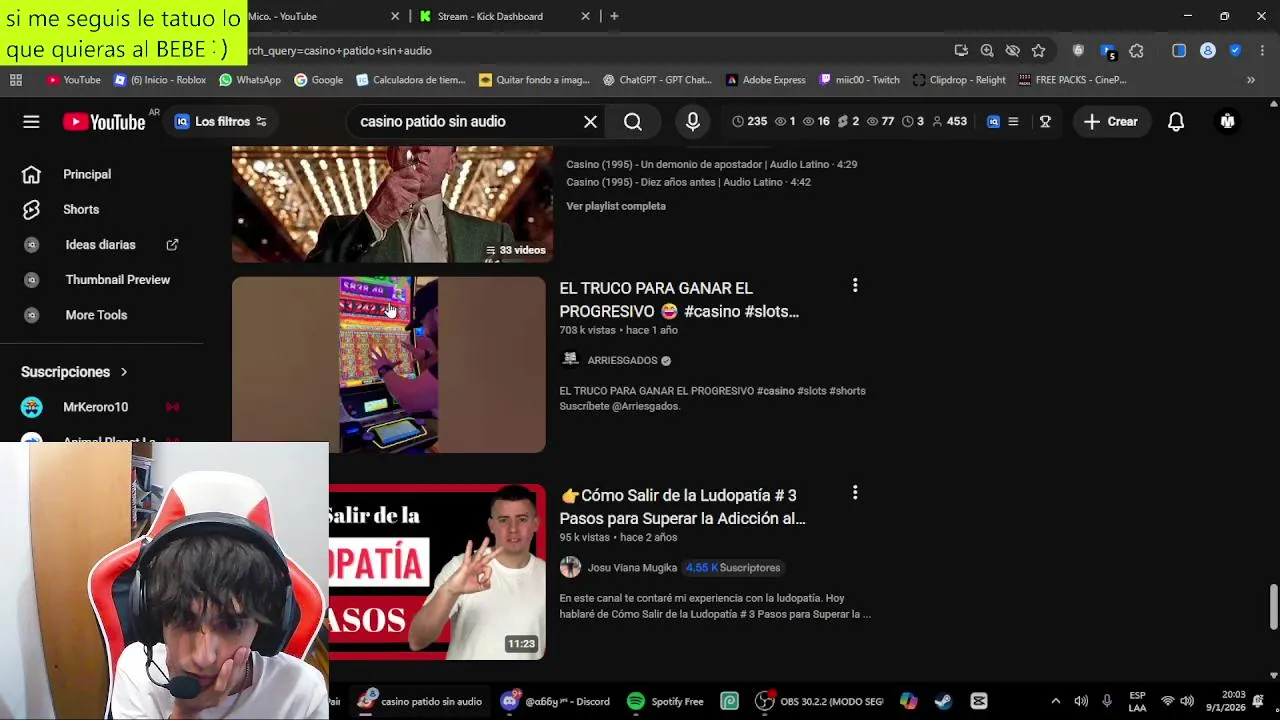Open the zoom magnifier in address bar
Viewport: 1280px width, 720px height.
[987, 50]
